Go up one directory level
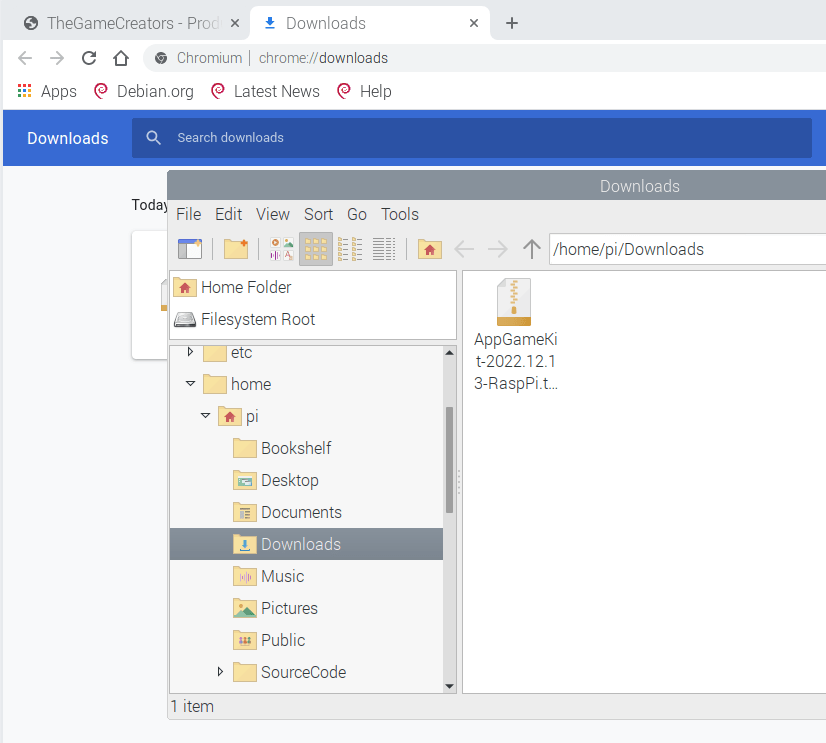The width and height of the screenshot is (826, 743). click(x=531, y=249)
